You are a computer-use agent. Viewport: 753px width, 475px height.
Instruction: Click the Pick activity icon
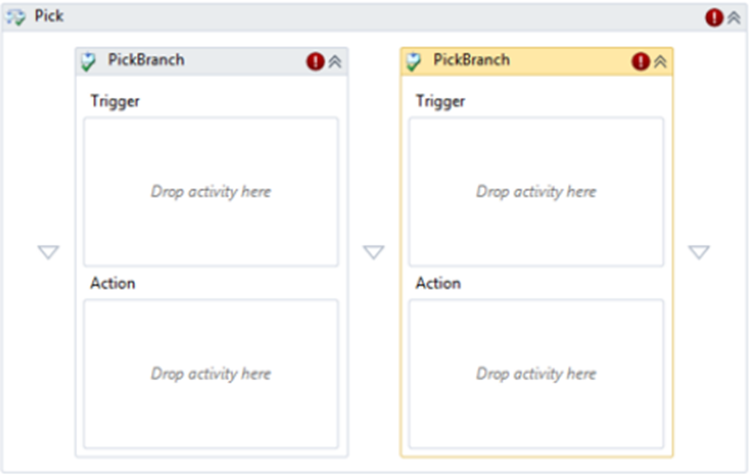pos(15,17)
